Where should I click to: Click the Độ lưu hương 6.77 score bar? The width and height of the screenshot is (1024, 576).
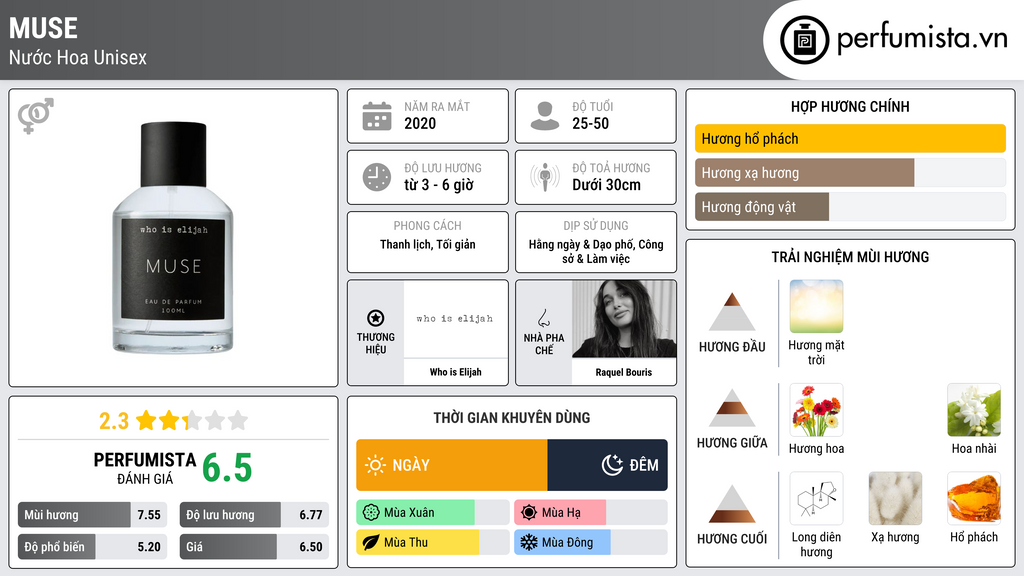(x=254, y=515)
